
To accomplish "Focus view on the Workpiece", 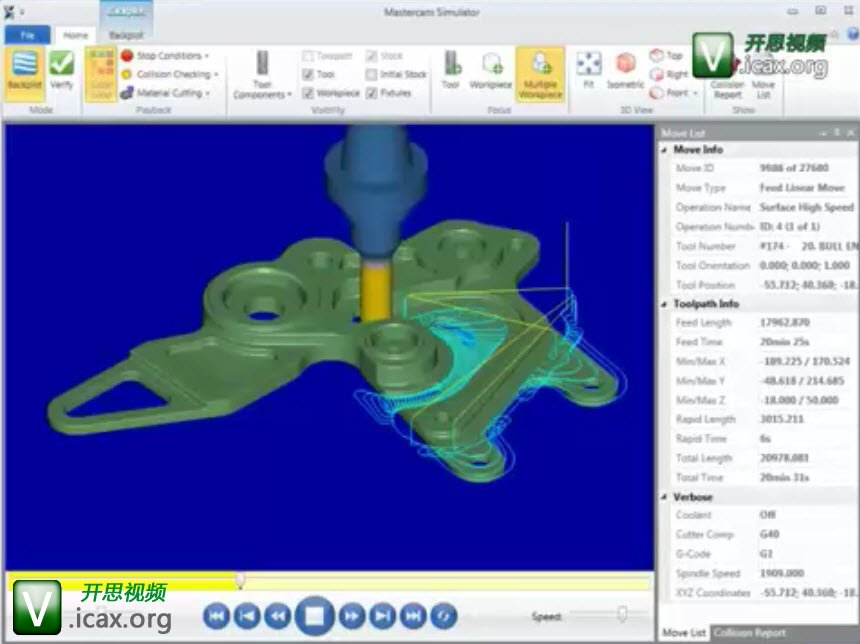I will tap(491, 70).
